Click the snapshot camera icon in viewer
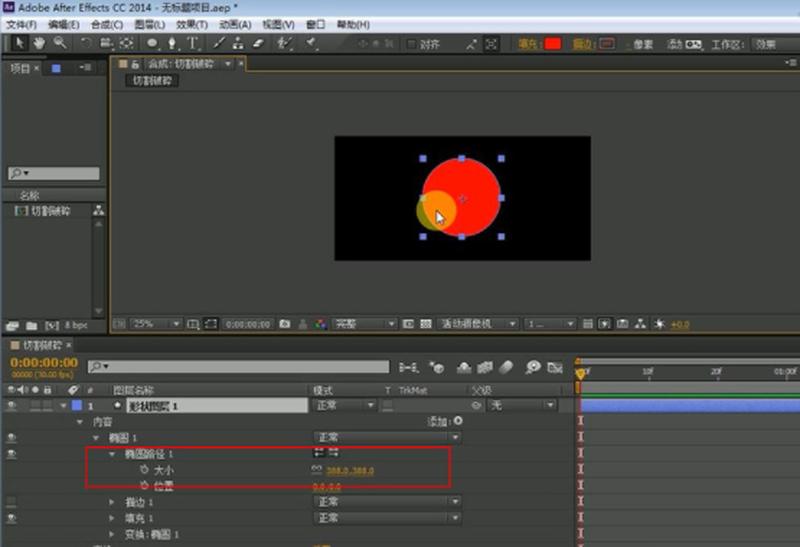The height and width of the screenshot is (547, 800). click(285, 324)
